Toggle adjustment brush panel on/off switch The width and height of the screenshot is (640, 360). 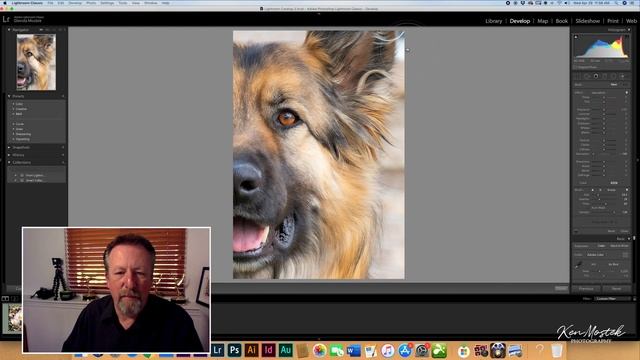576,231
